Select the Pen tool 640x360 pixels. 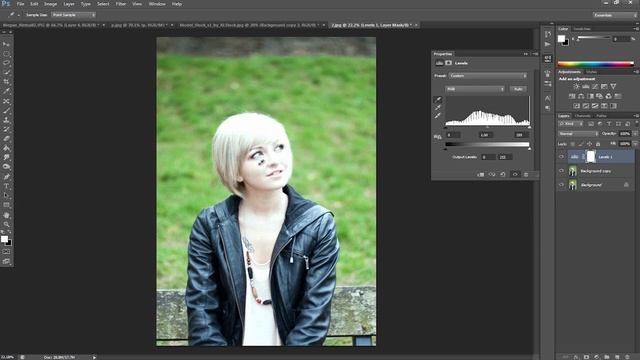click(x=6, y=177)
